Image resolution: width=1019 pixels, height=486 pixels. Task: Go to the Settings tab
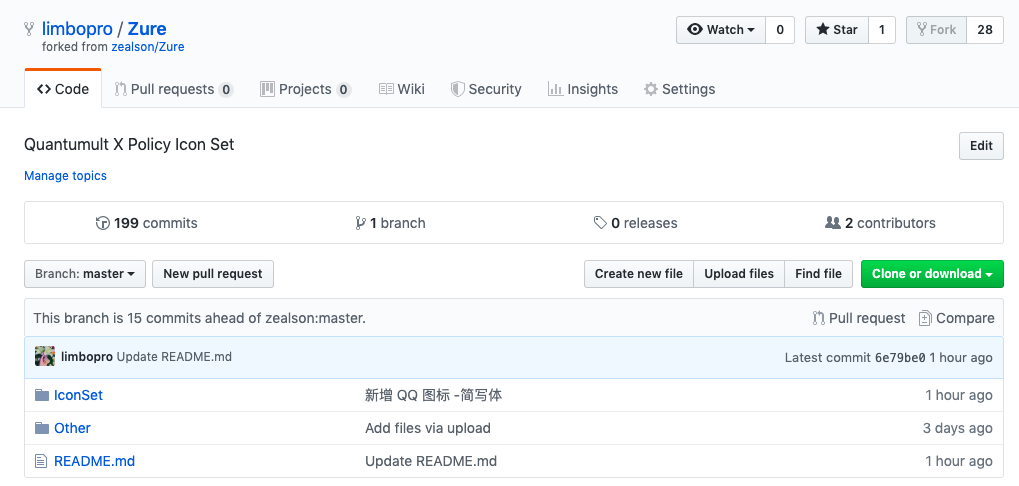click(x=679, y=90)
